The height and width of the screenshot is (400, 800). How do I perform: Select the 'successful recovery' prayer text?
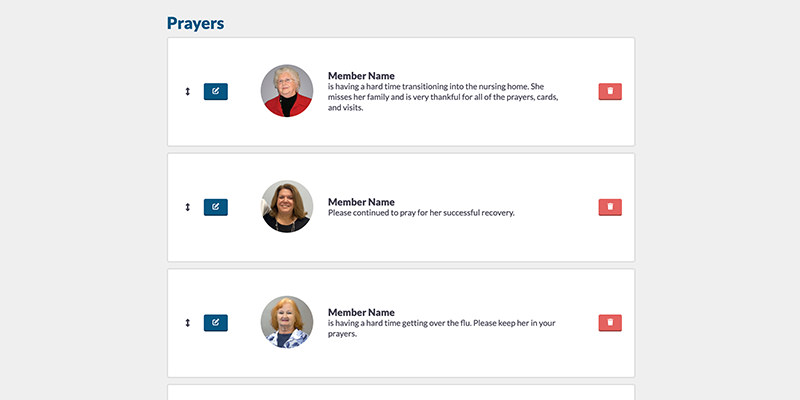(421, 213)
